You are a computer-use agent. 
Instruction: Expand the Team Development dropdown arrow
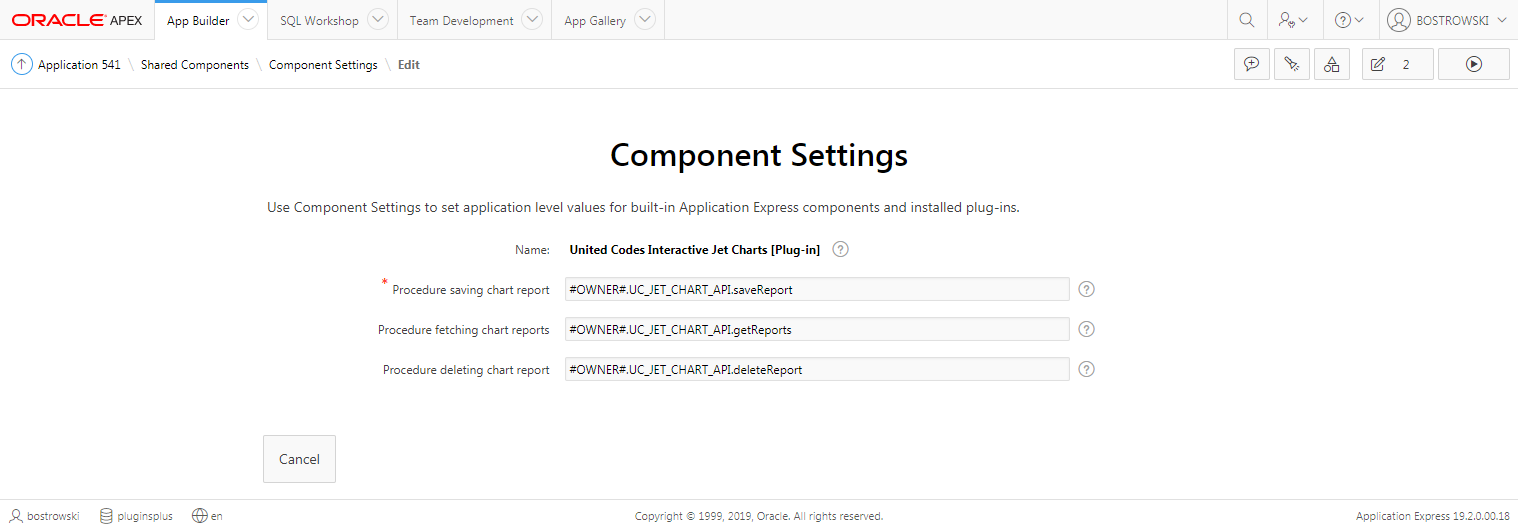click(x=532, y=20)
